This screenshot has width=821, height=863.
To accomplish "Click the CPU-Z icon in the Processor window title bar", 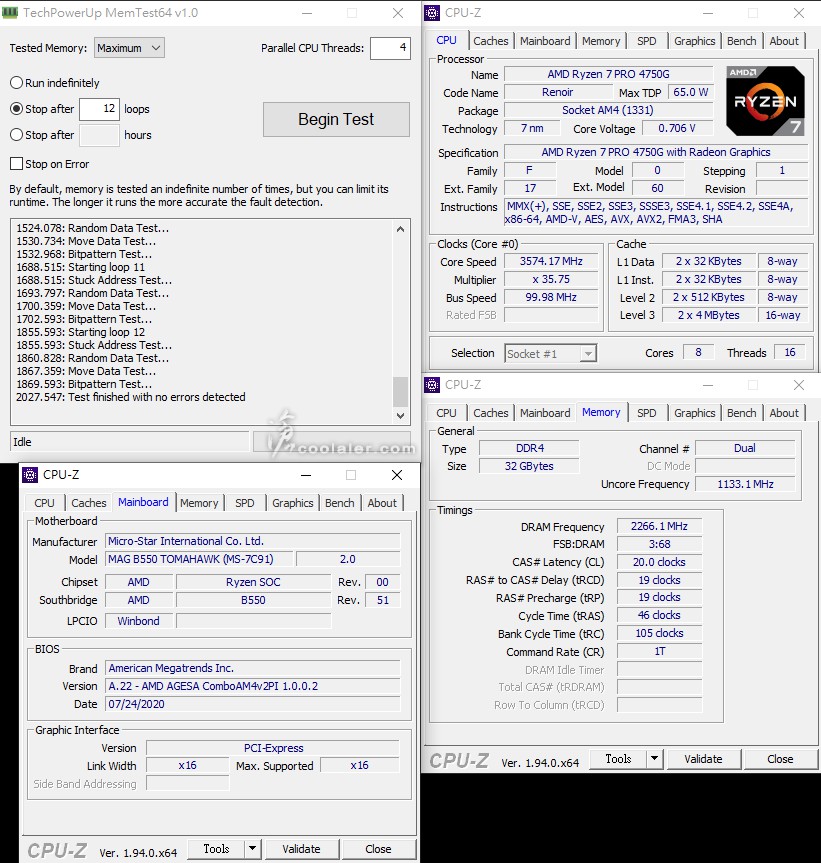I will click(432, 13).
